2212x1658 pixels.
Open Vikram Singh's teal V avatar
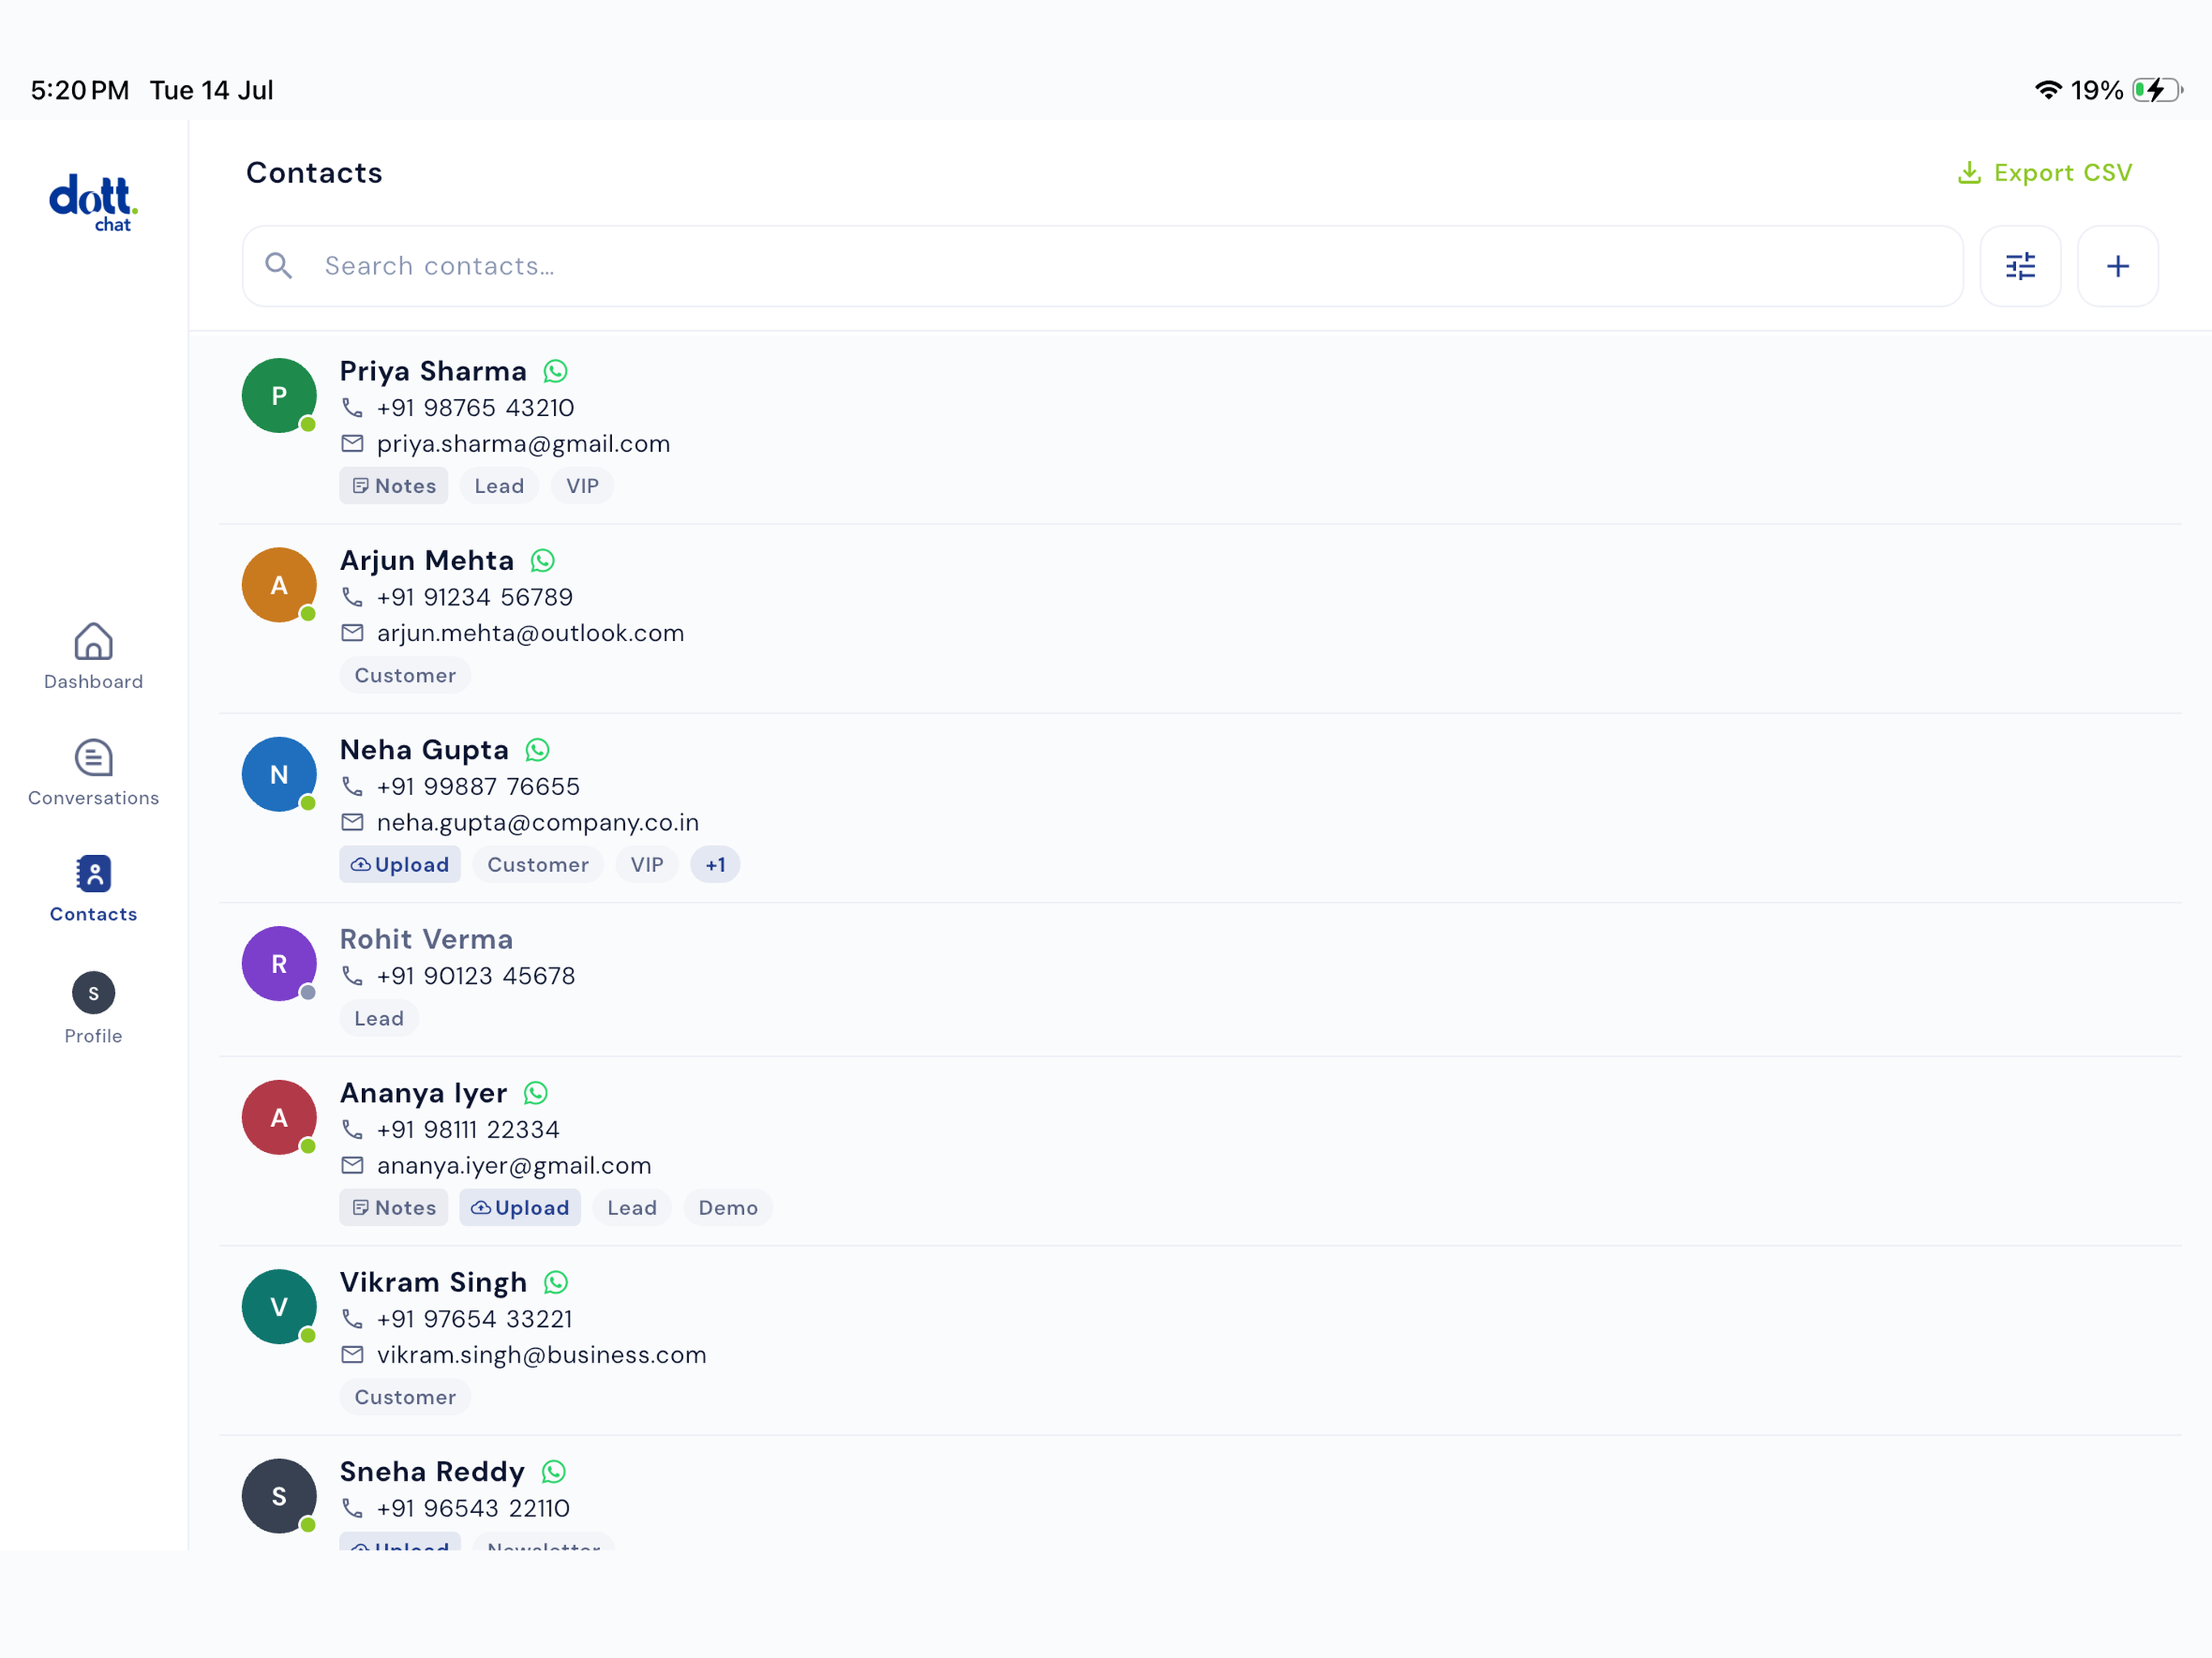[279, 1307]
